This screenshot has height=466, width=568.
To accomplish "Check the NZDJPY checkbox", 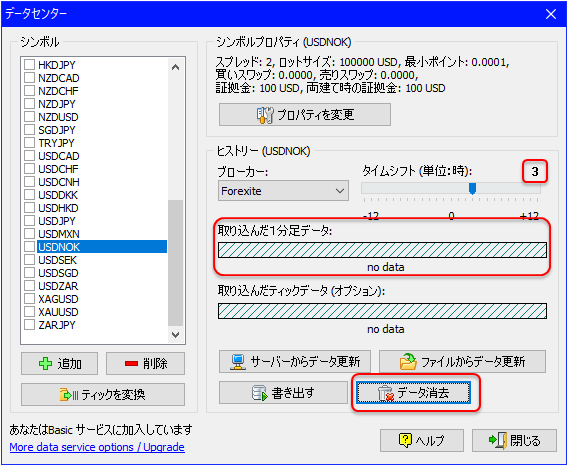I will click(x=29, y=104).
